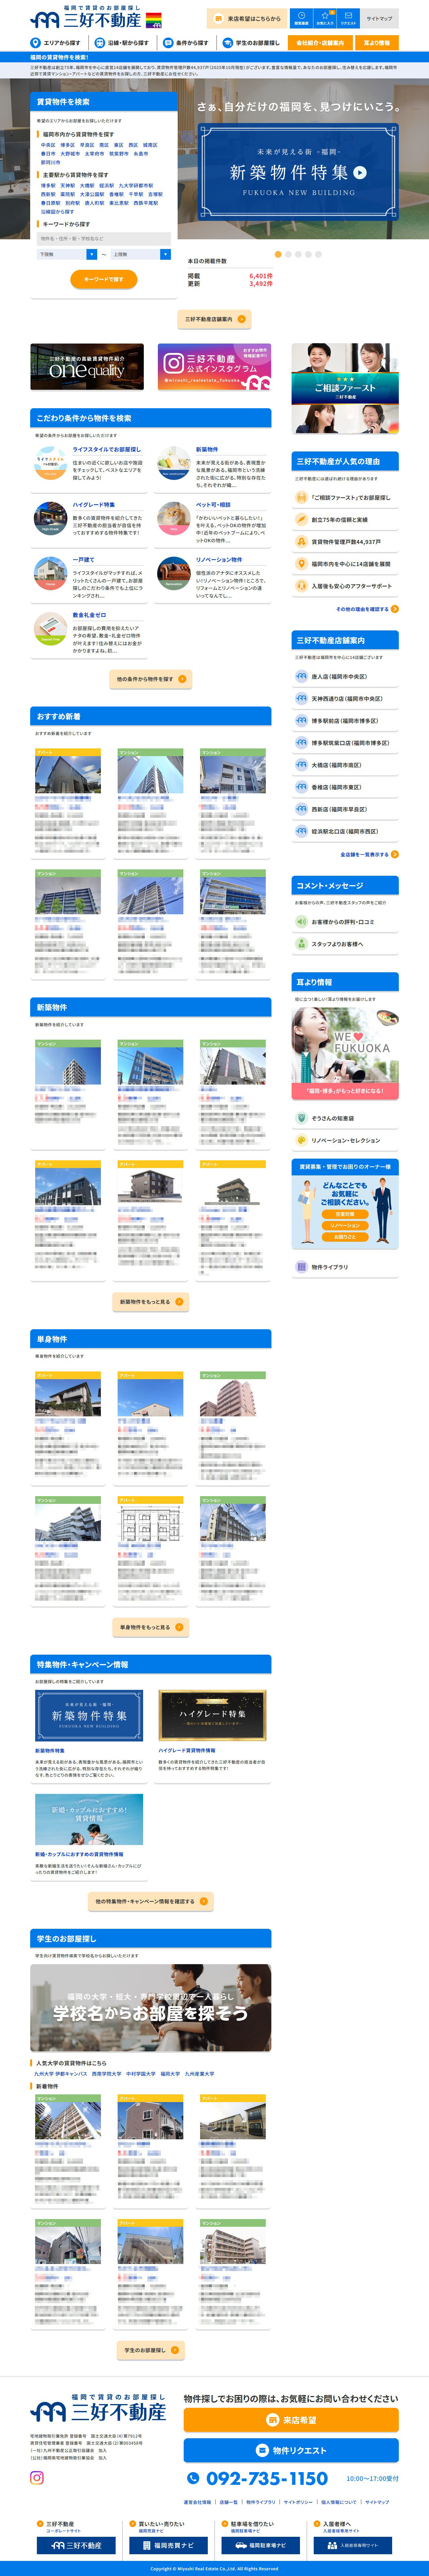Click the orange 来店希望 footer button
This screenshot has height=2576, width=429.
(291, 2420)
